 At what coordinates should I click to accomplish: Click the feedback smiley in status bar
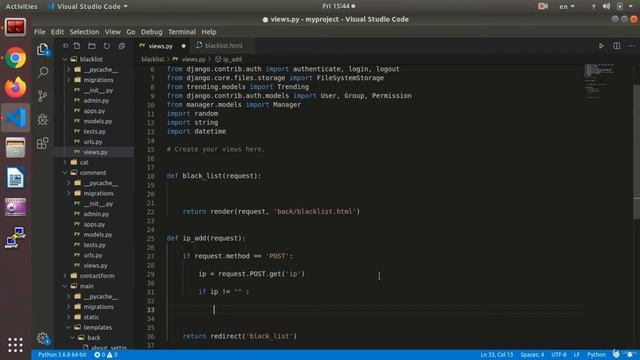(616, 354)
